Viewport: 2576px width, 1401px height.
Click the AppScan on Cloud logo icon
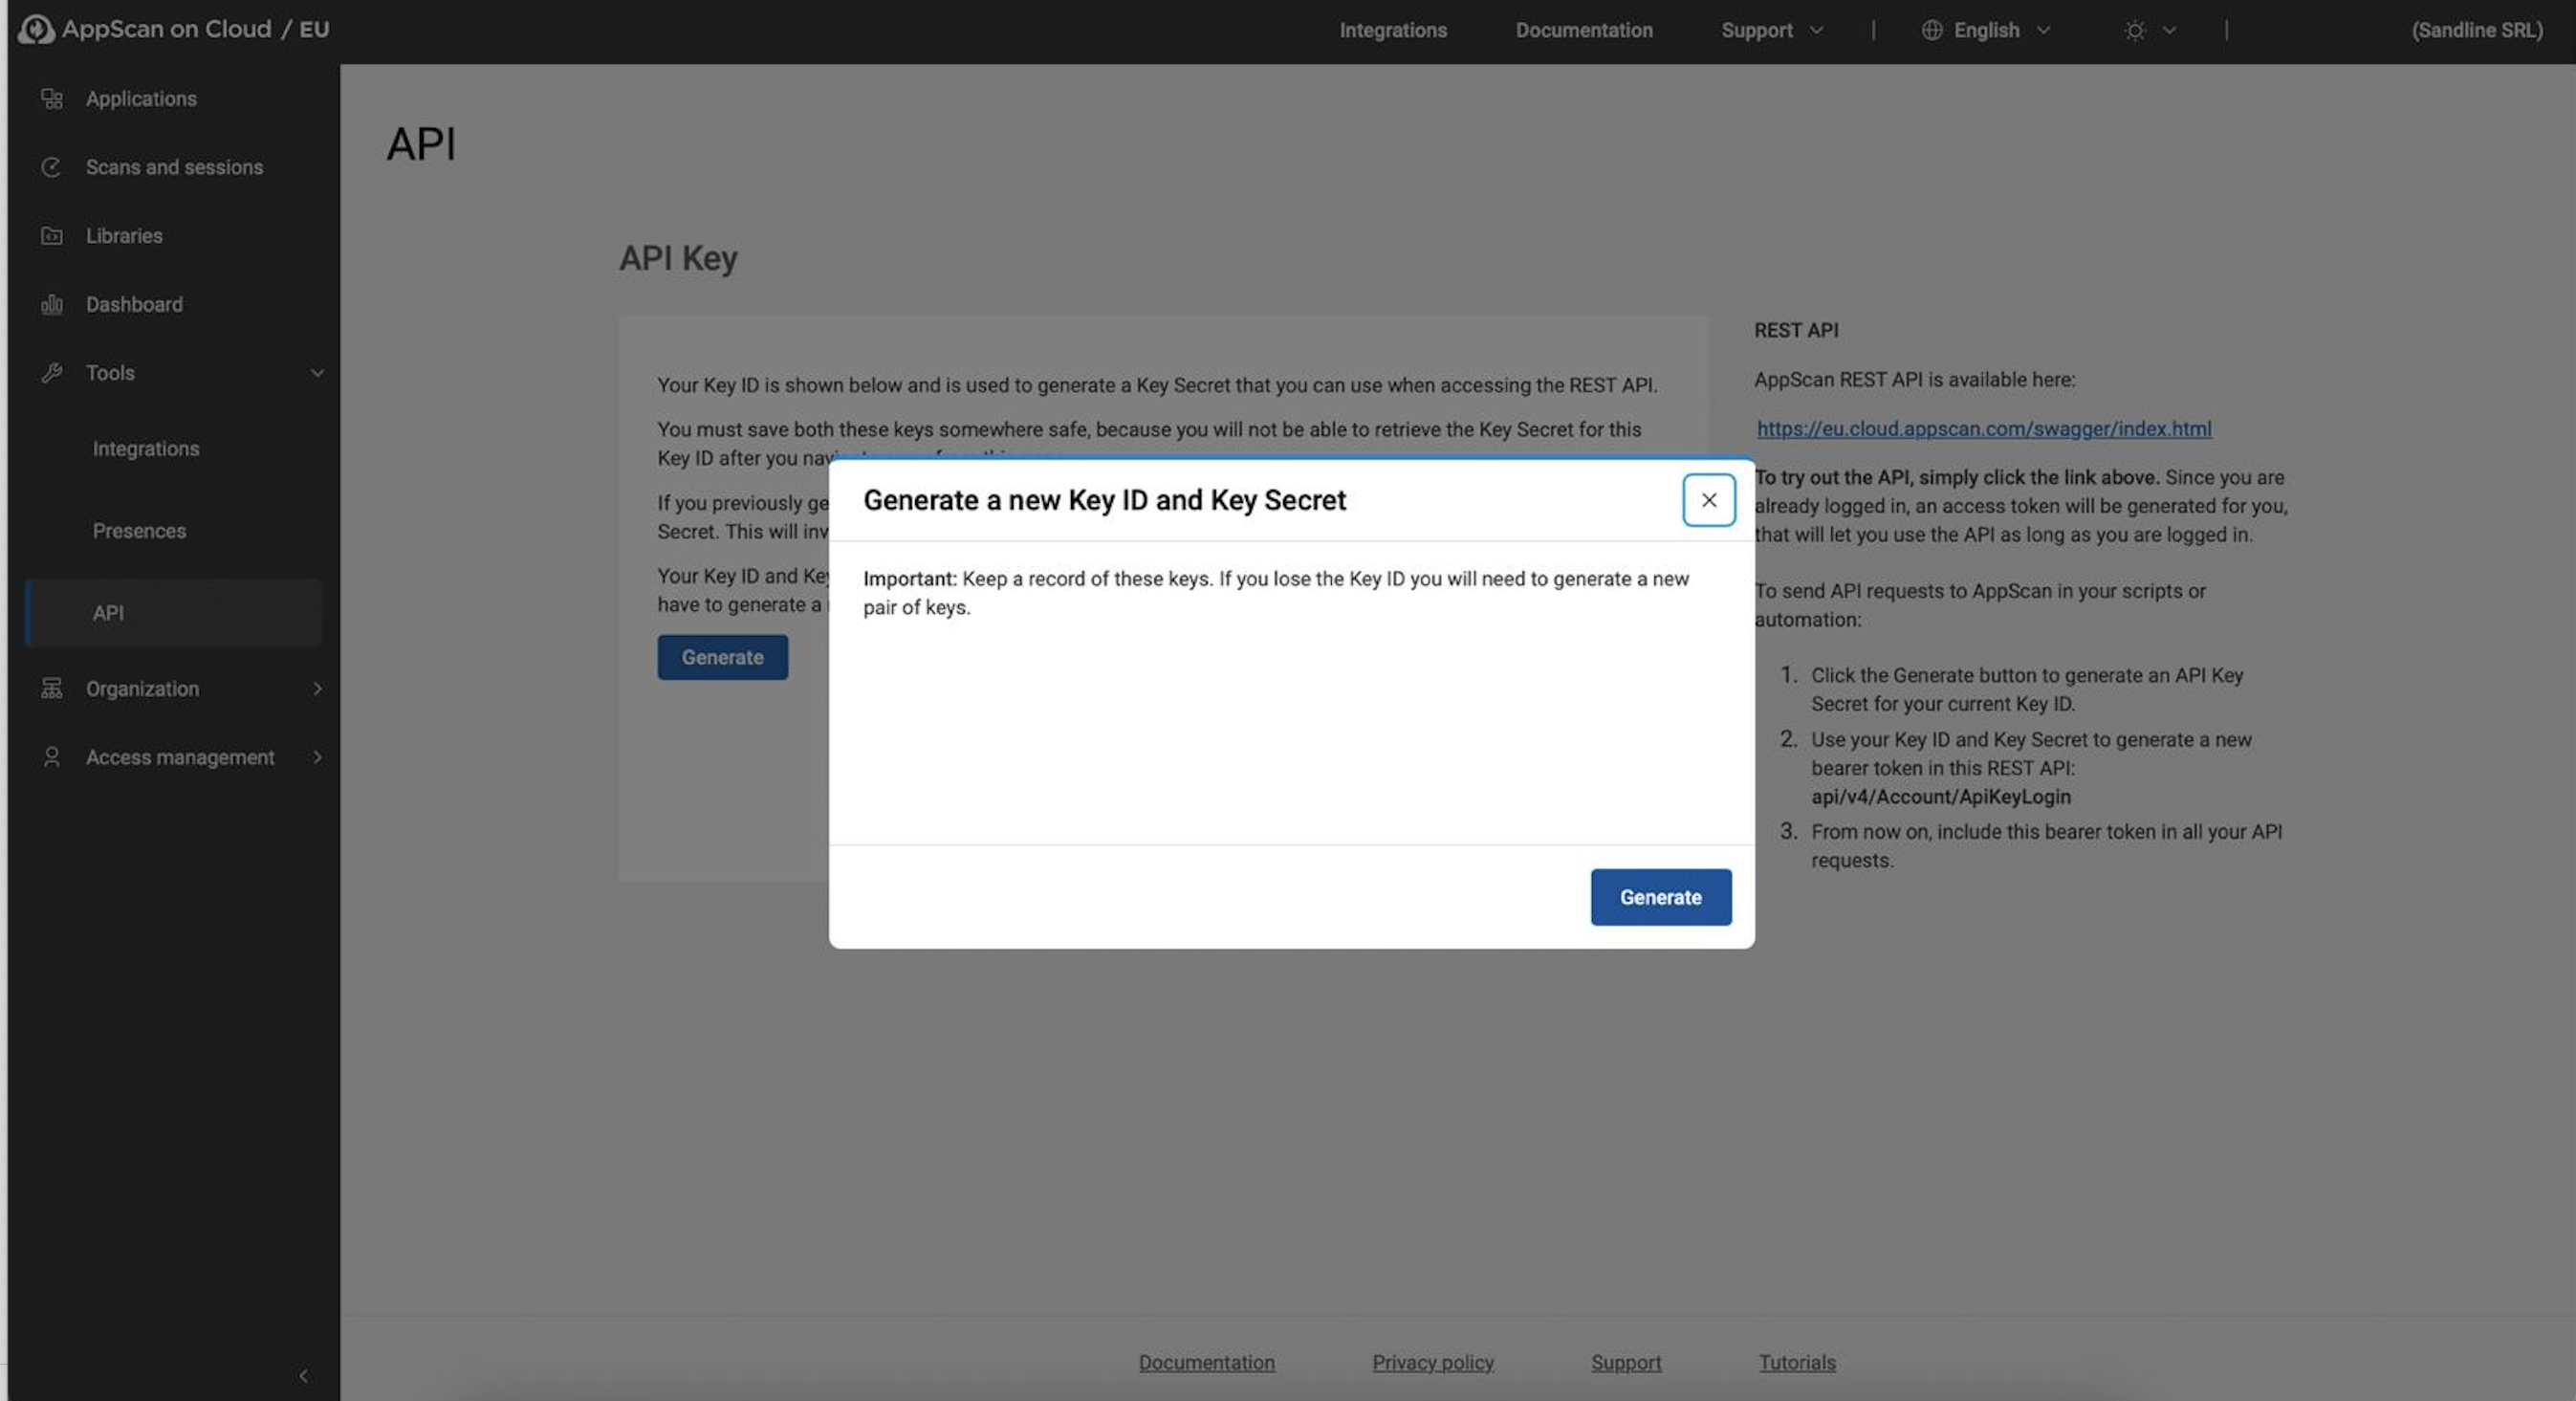point(36,29)
